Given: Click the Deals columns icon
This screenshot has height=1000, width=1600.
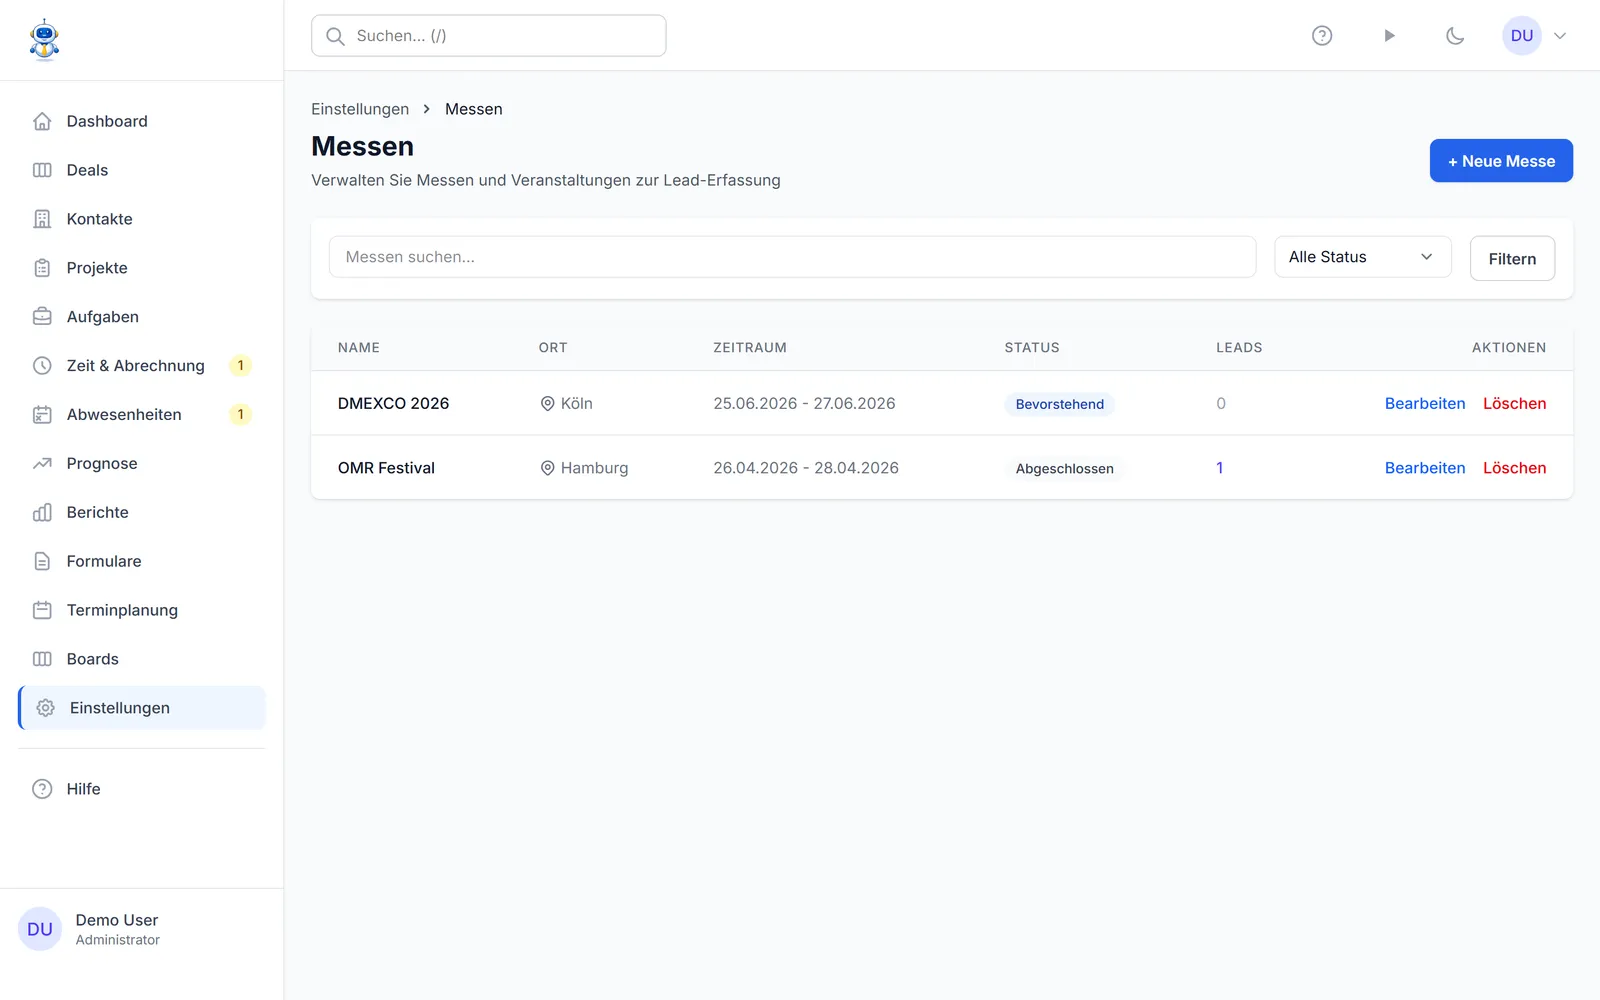Looking at the screenshot, I should [42, 170].
